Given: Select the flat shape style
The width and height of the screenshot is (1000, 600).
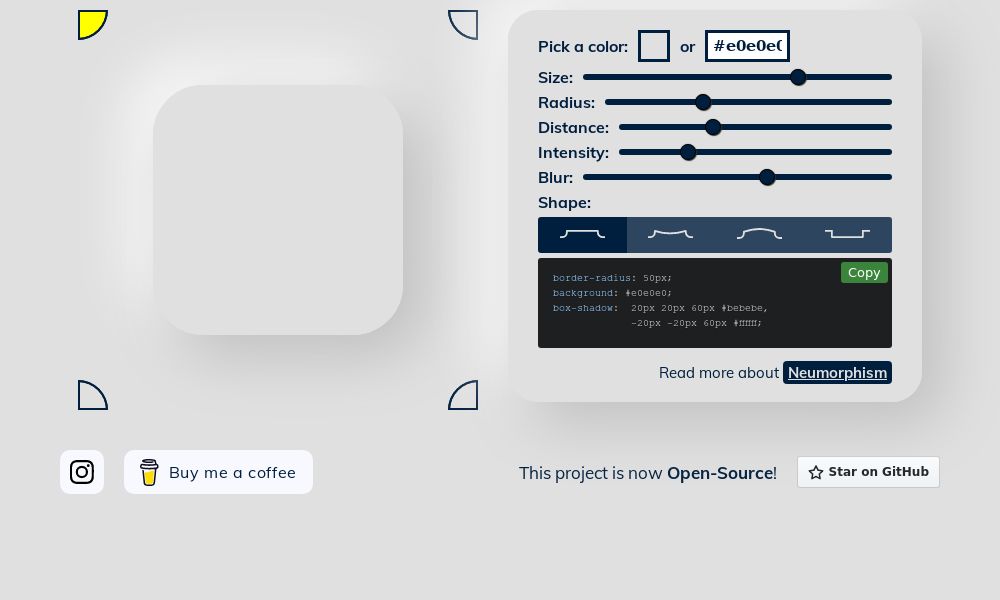Looking at the screenshot, I should tap(583, 235).
